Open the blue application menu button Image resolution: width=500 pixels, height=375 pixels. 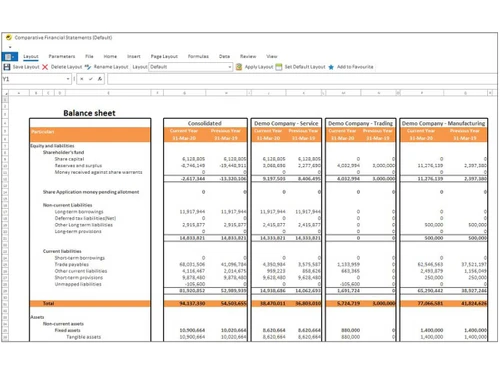[10, 57]
